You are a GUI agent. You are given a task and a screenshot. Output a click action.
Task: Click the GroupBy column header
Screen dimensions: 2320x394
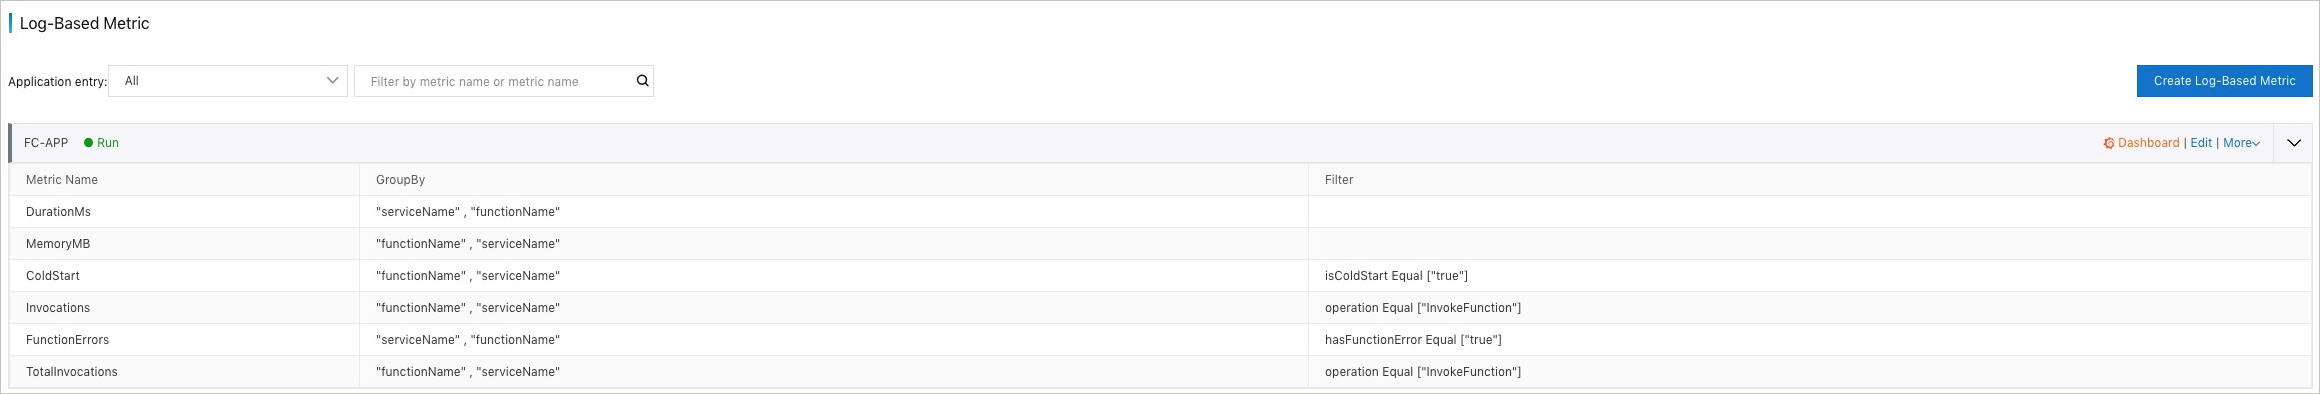(400, 180)
